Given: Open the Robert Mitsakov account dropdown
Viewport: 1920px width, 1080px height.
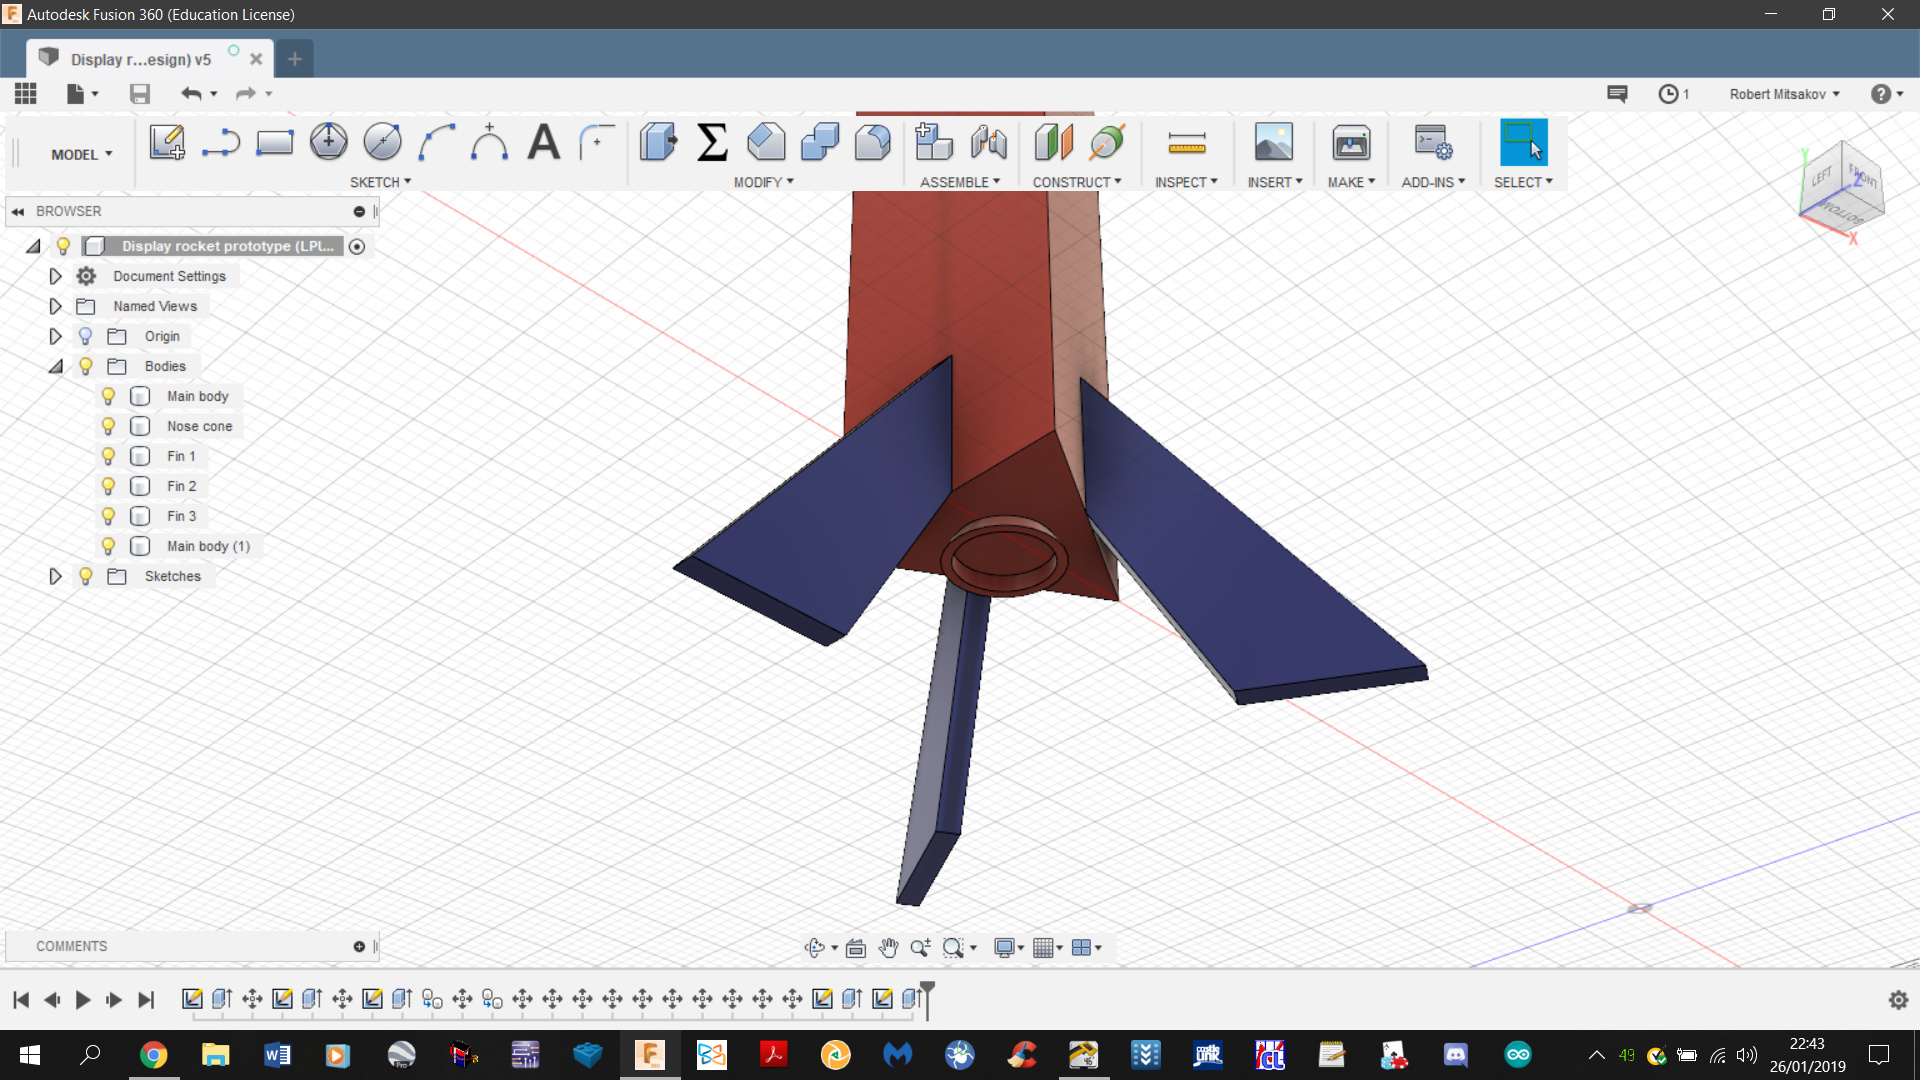Looking at the screenshot, I should (1785, 94).
